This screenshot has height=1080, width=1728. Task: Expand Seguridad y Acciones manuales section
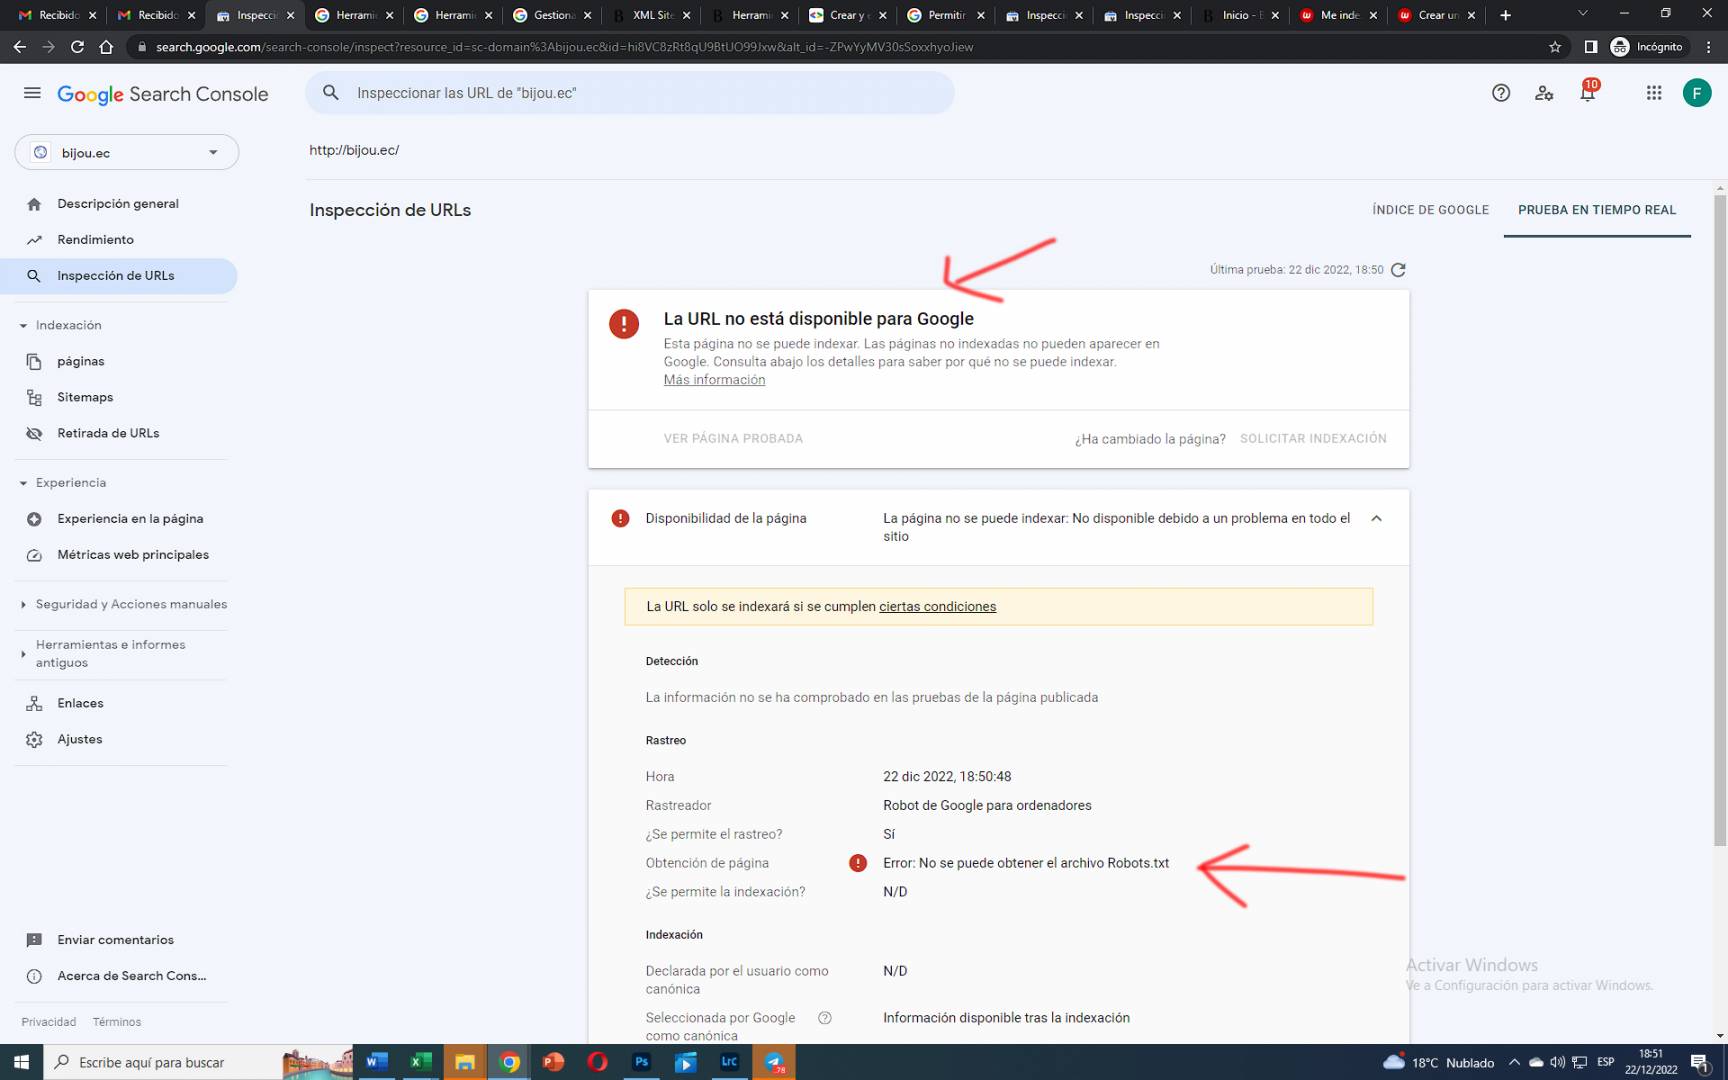pos(23,605)
